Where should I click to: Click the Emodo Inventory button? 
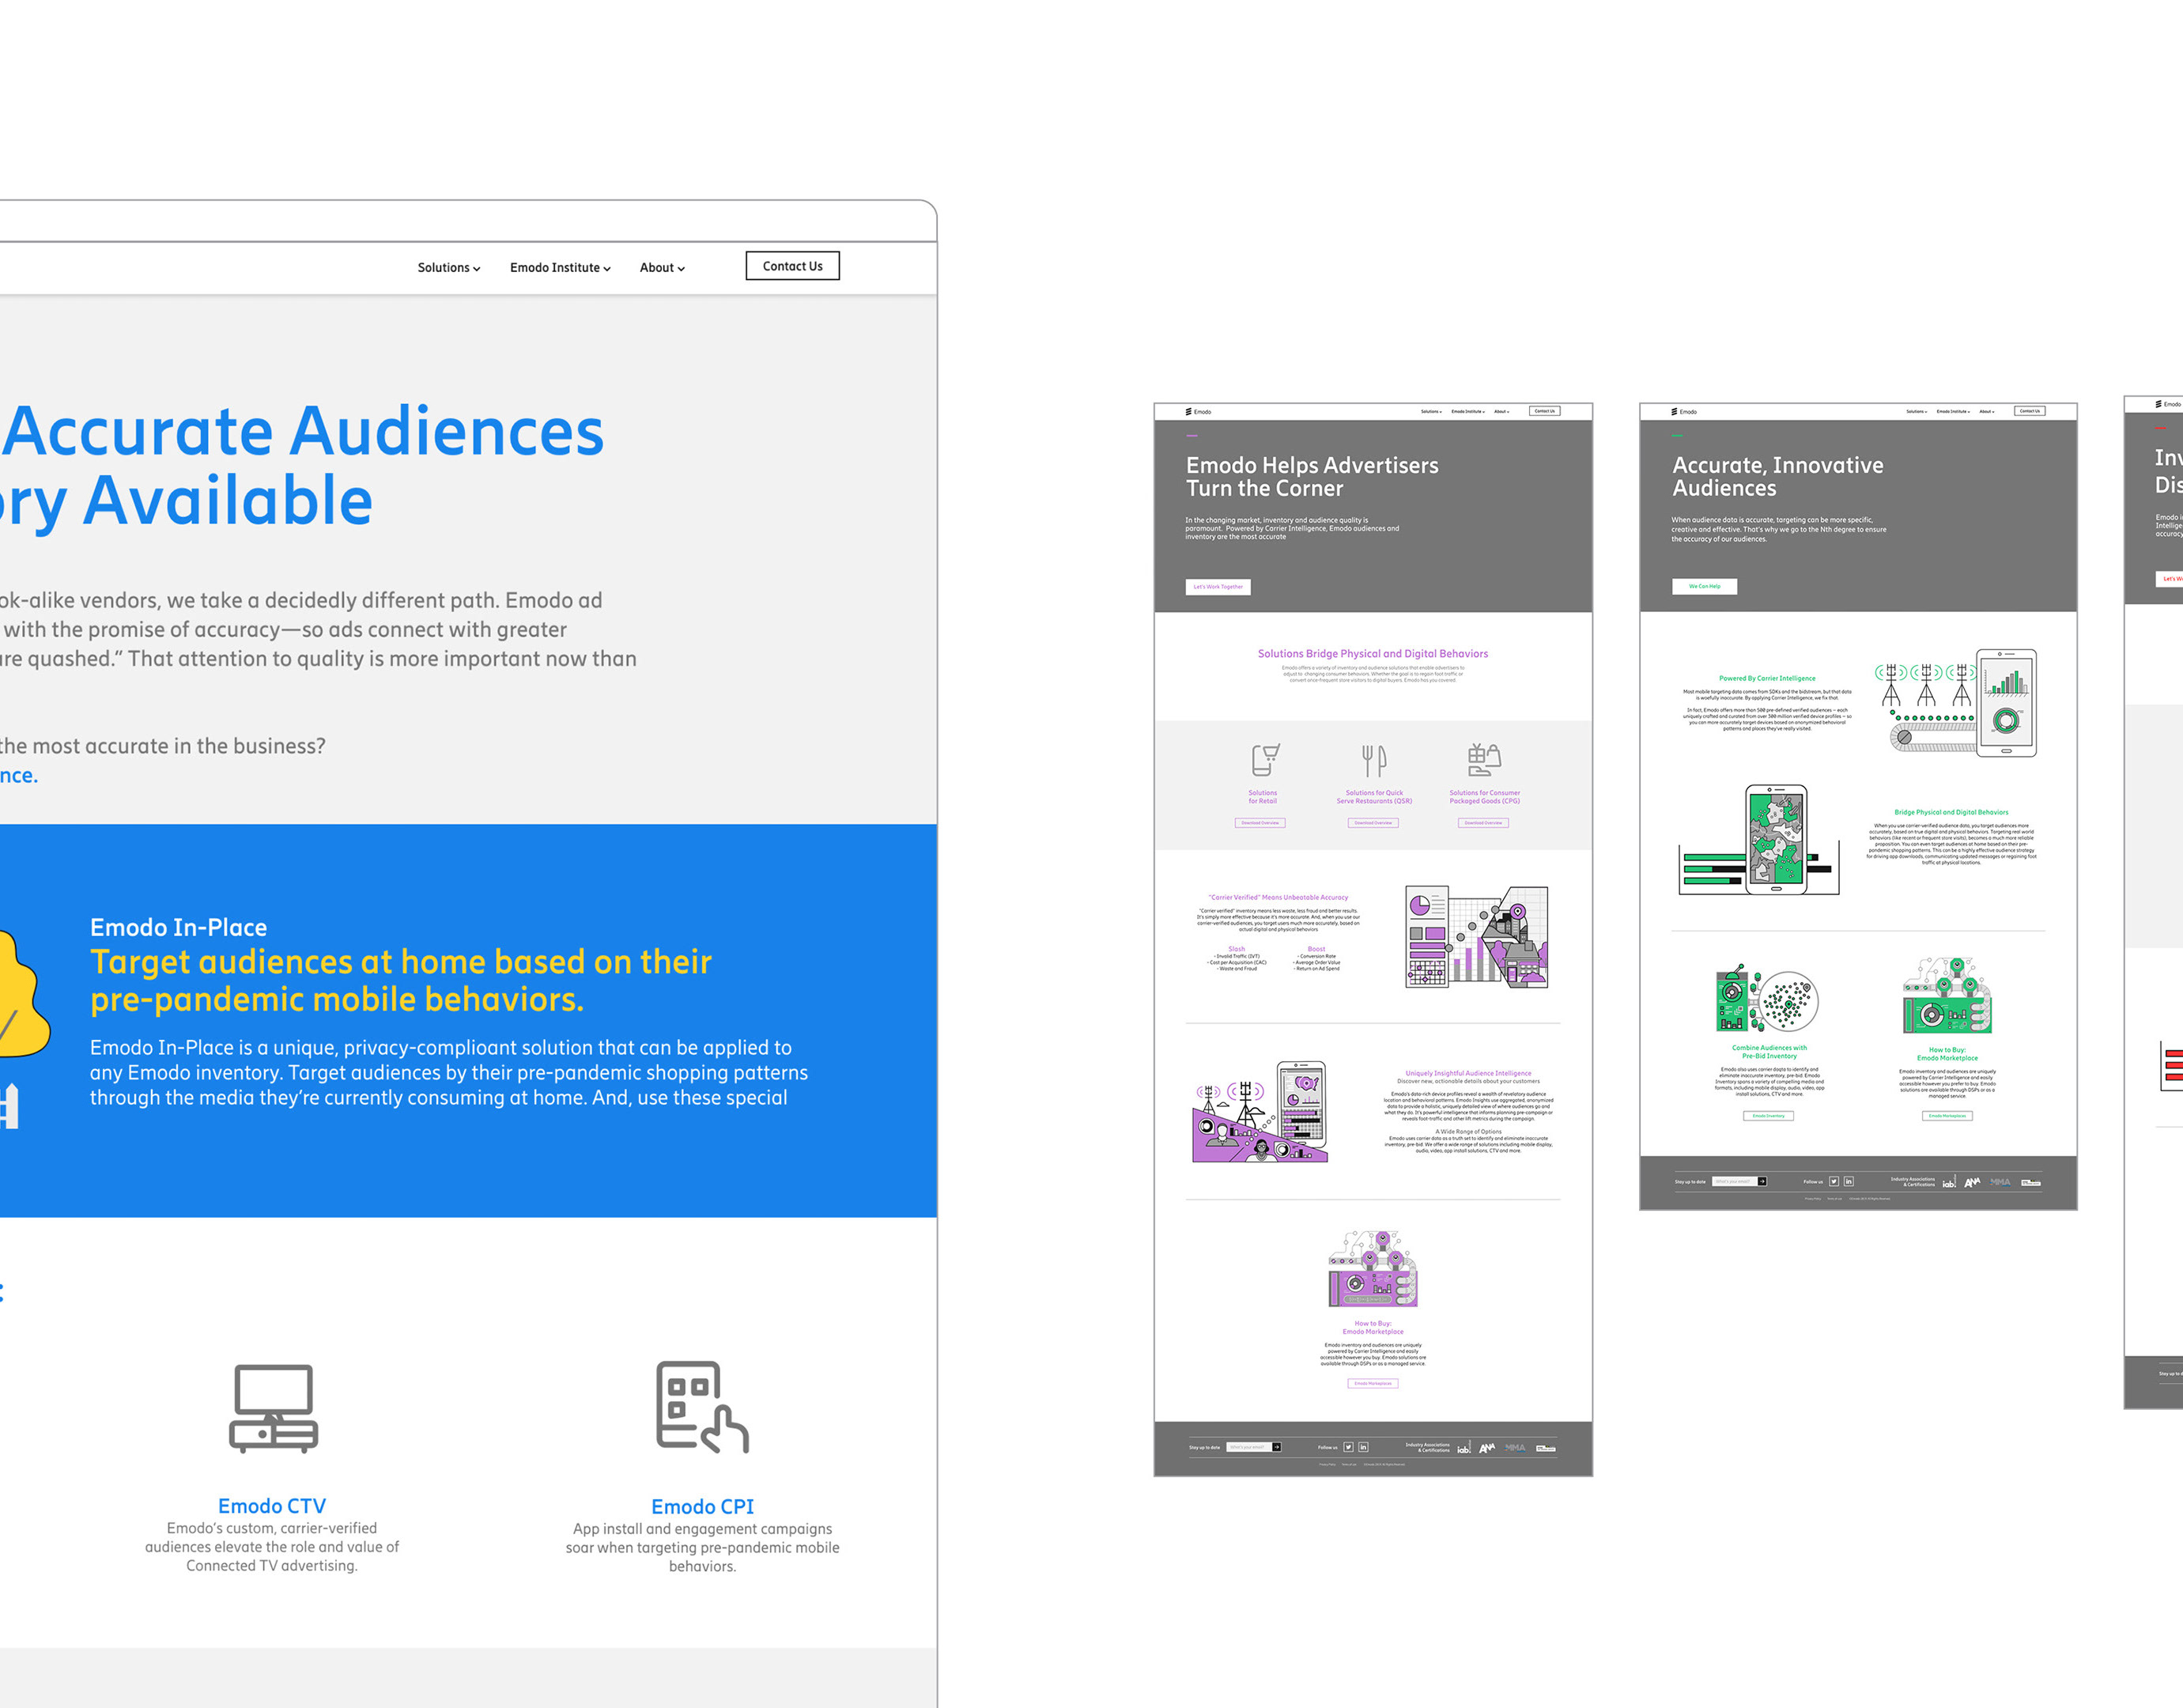(x=1768, y=1116)
